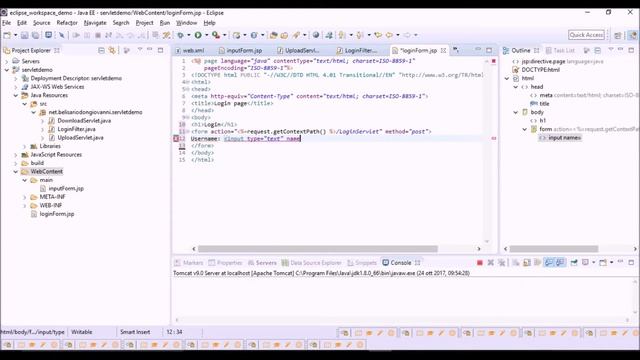The width and height of the screenshot is (640, 360).
Task: Open the Project Explorer view menu
Action: point(140,50)
